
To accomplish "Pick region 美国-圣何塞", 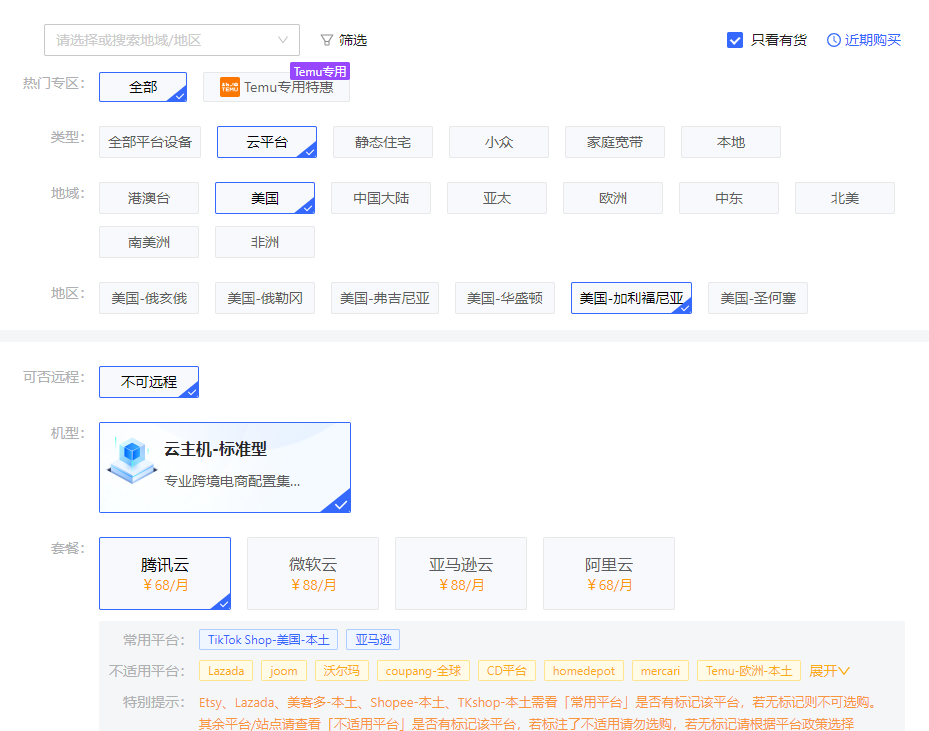I will point(758,298).
